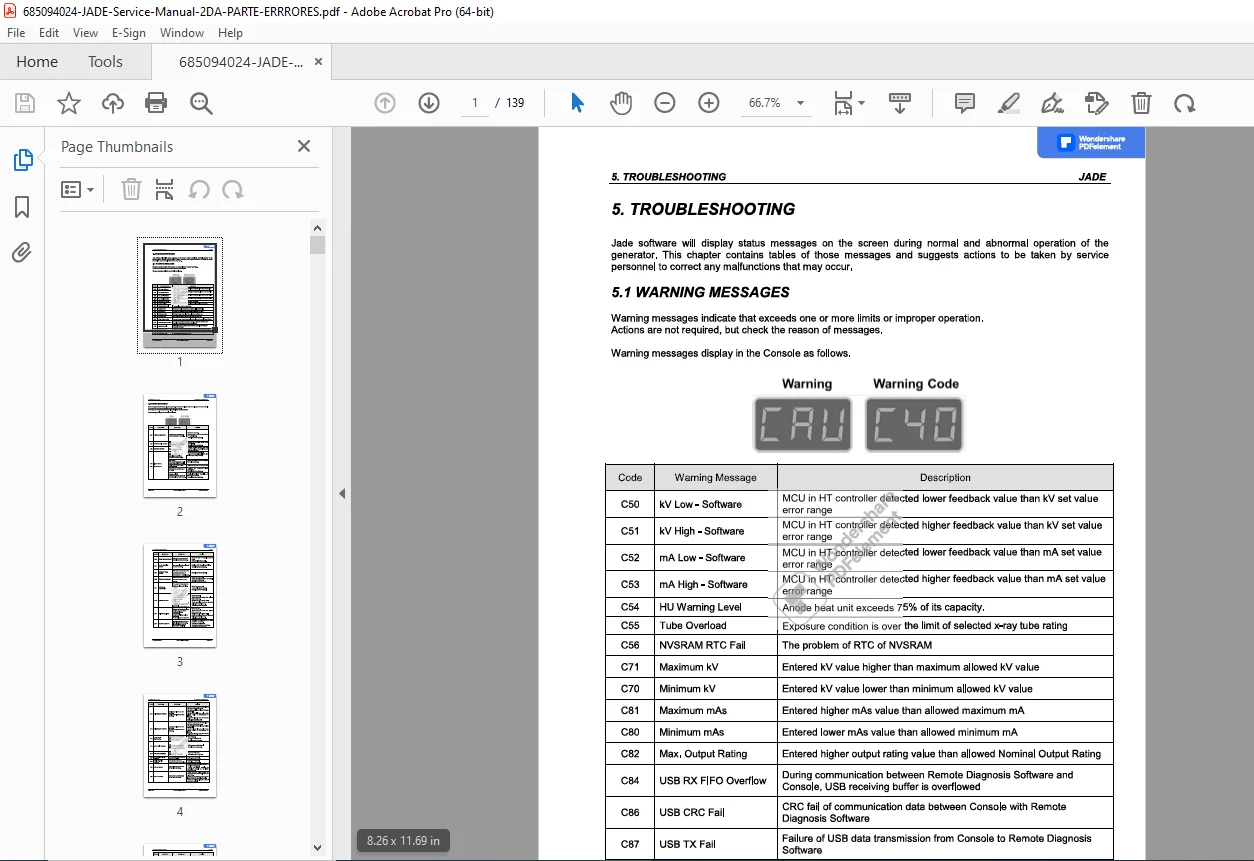
Task: Open the Window menu
Action: coord(182,33)
